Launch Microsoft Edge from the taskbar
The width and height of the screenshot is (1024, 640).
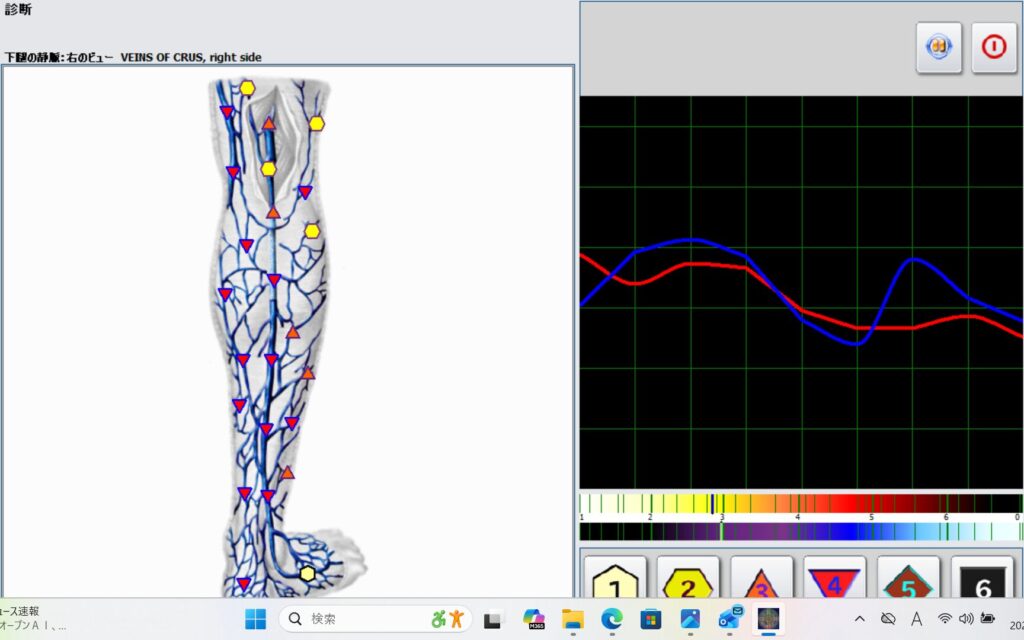point(611,619)
